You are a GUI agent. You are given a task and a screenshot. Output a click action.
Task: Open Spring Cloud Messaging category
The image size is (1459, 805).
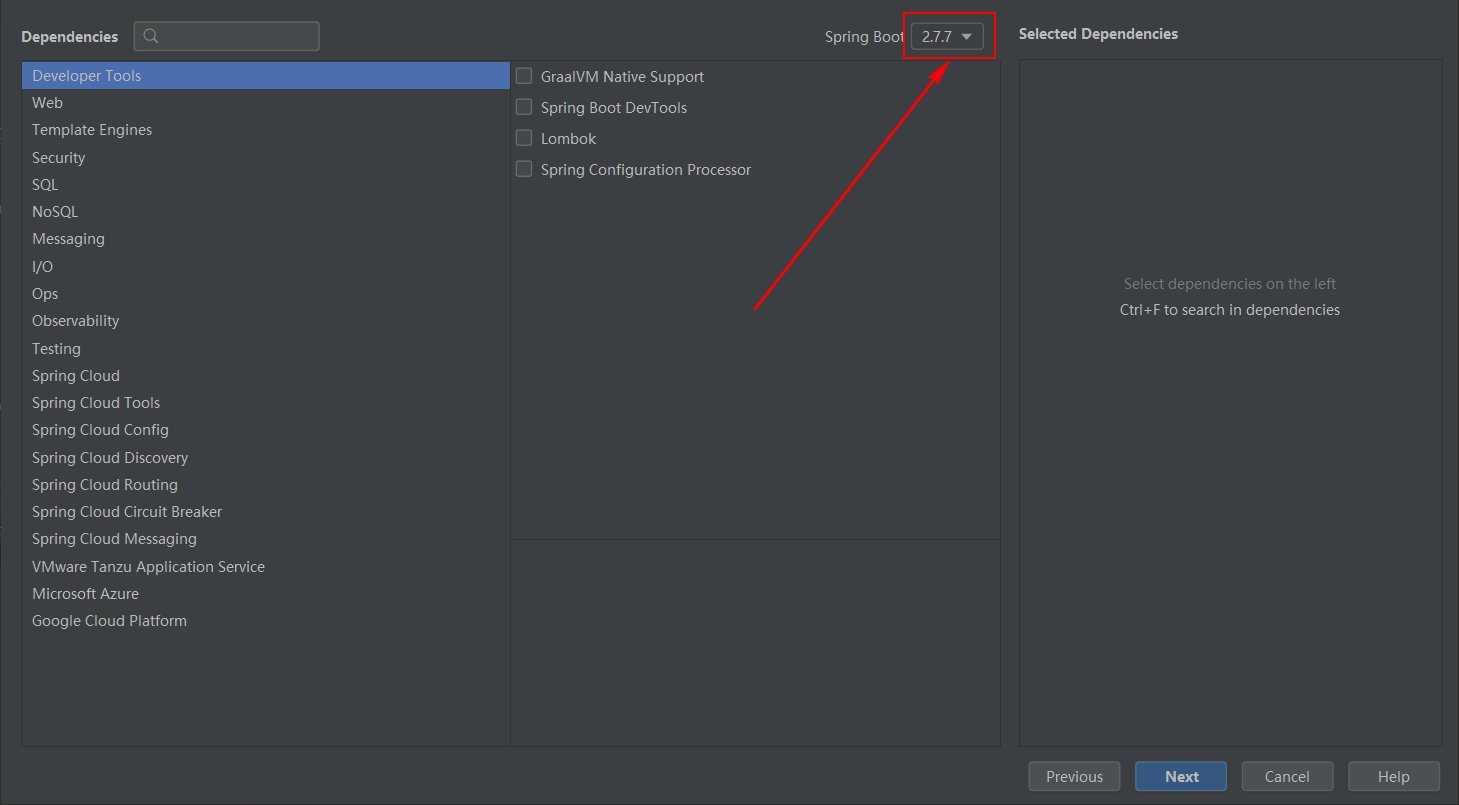(x=266, y=539)
